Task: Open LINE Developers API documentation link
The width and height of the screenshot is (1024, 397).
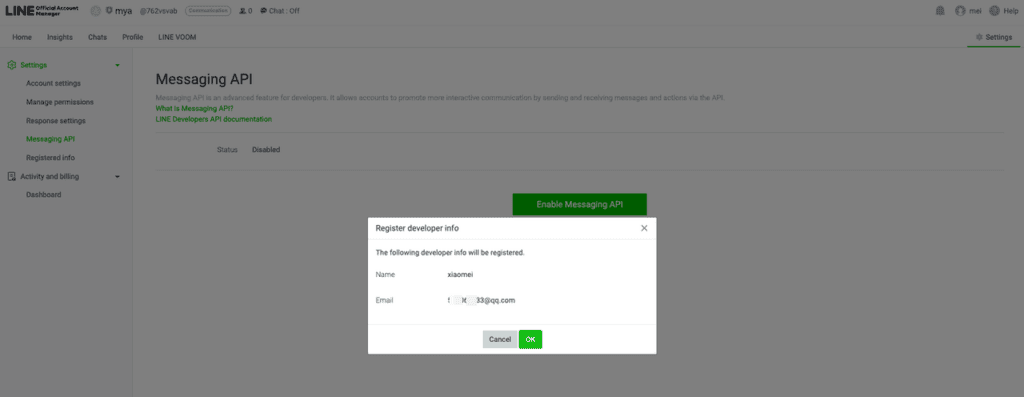Action: coord(214,119)
